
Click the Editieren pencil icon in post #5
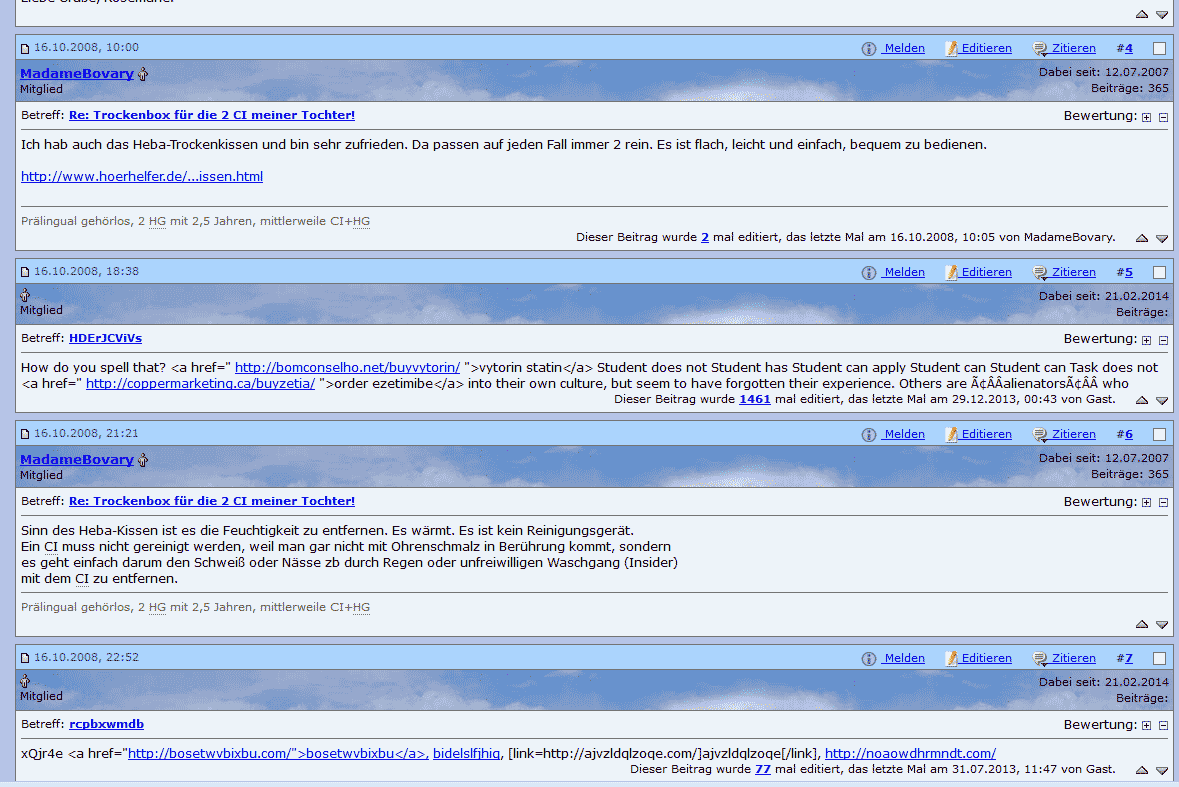(x=952, y=272)
